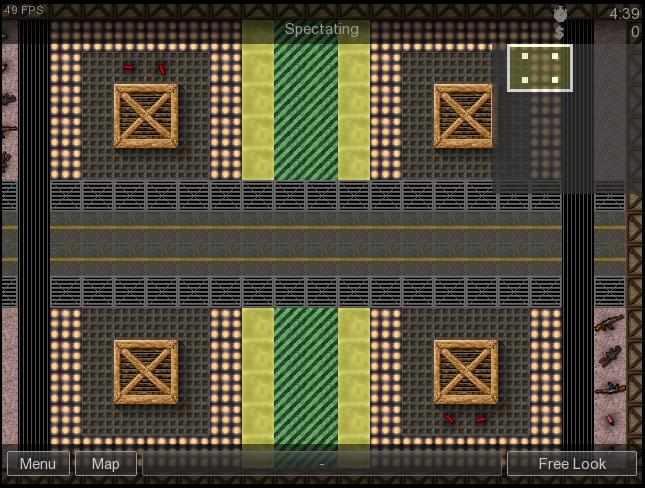Click the 49 FPS counter
Screen dimensions: 645x488
pyautogui.click(x=23, y=10)
